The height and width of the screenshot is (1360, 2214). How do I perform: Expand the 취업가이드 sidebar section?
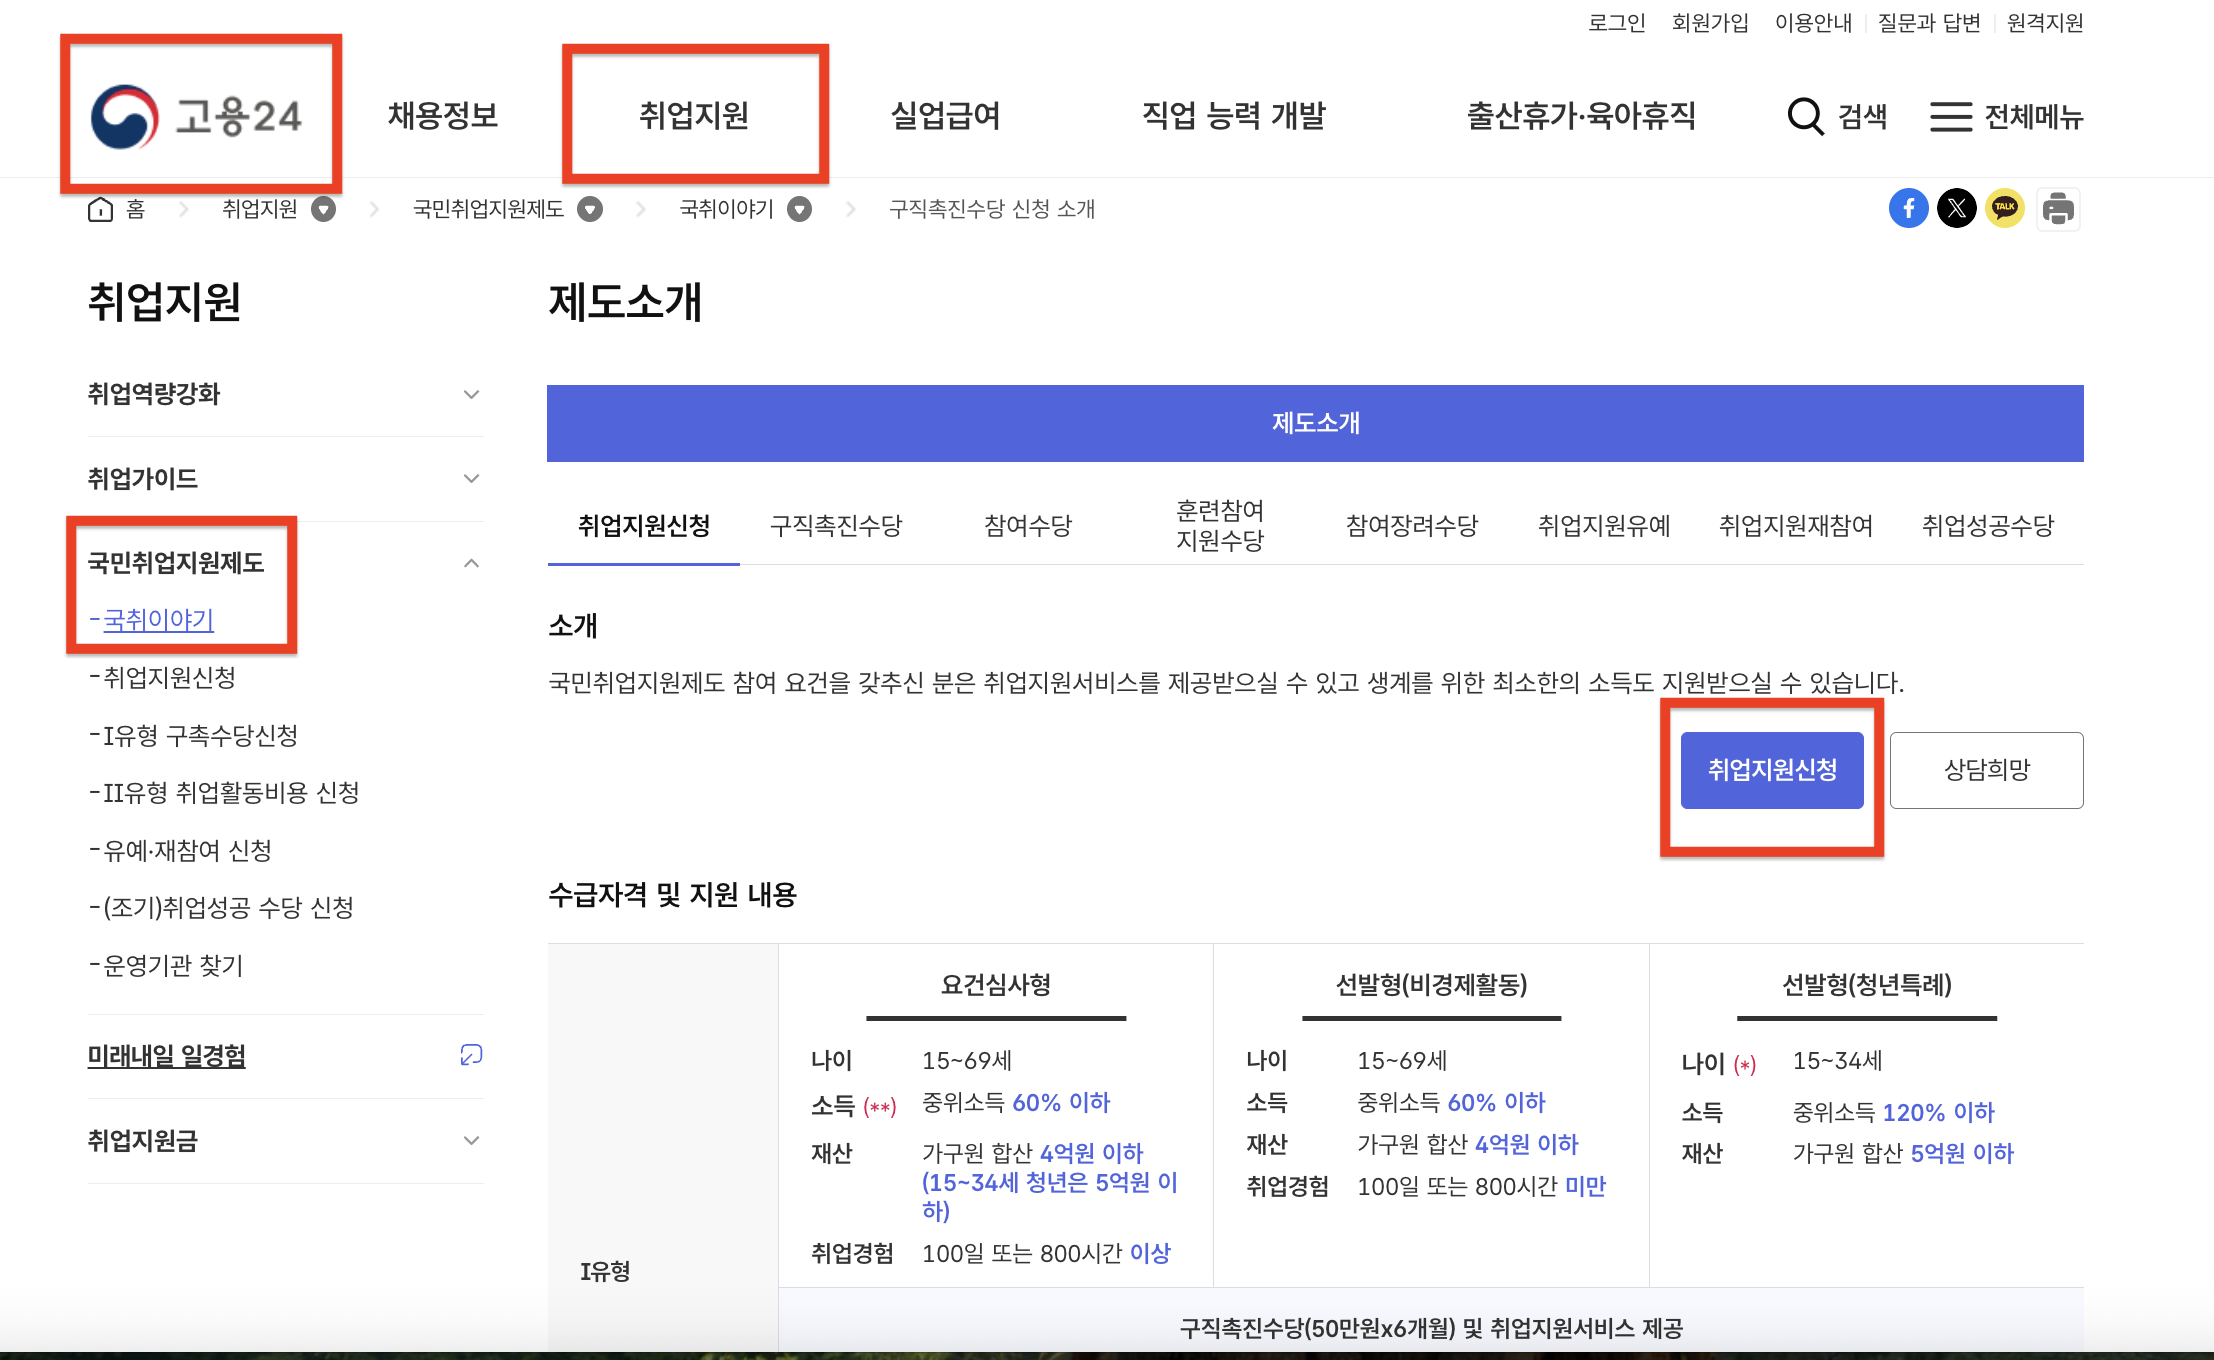point(471,479)
